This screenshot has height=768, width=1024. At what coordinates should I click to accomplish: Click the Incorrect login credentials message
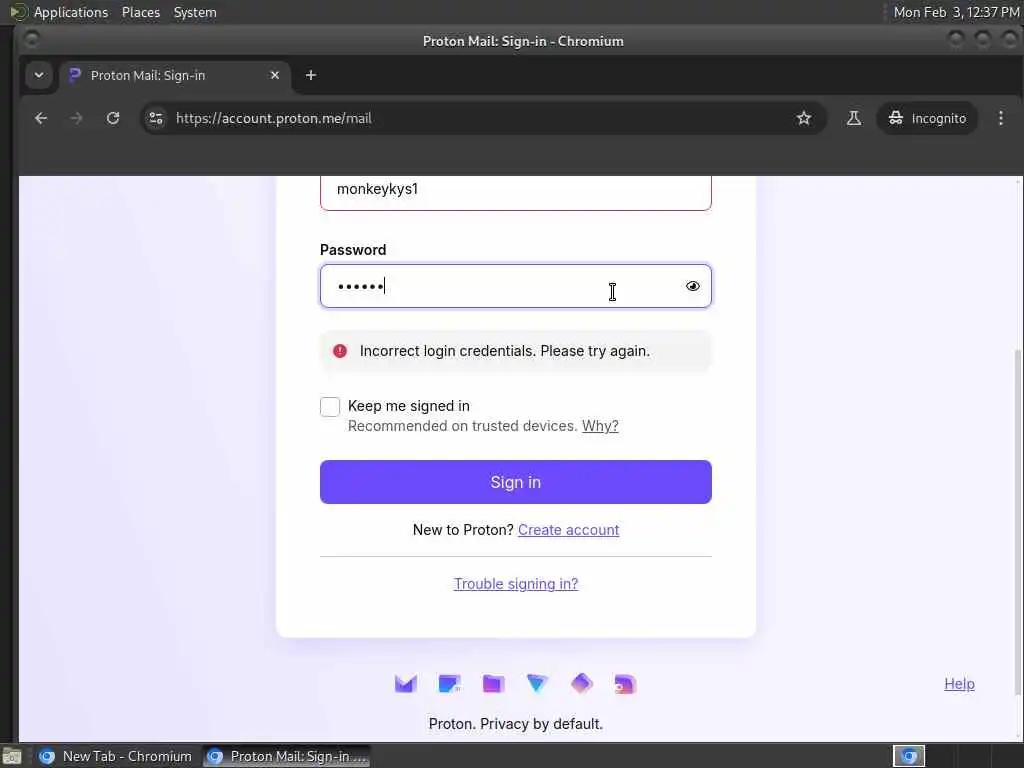504,351
